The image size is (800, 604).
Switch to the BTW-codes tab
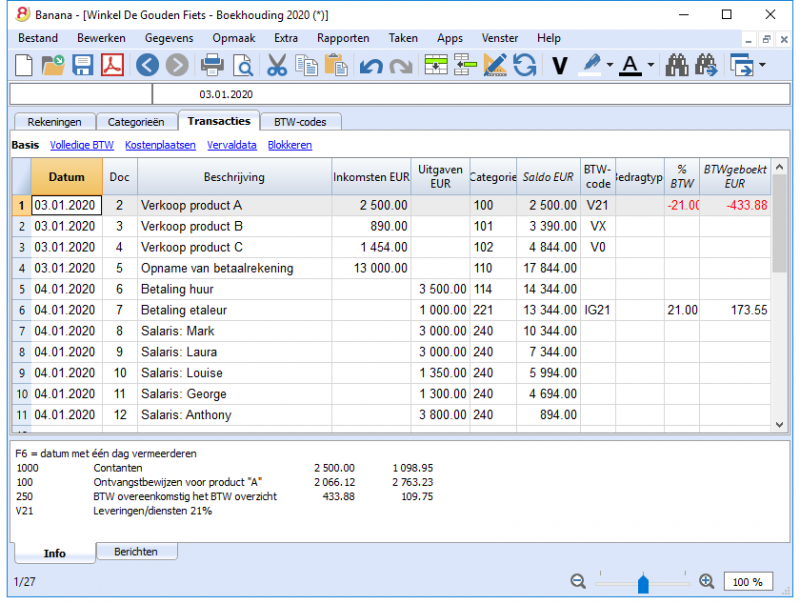click(300, 122)
